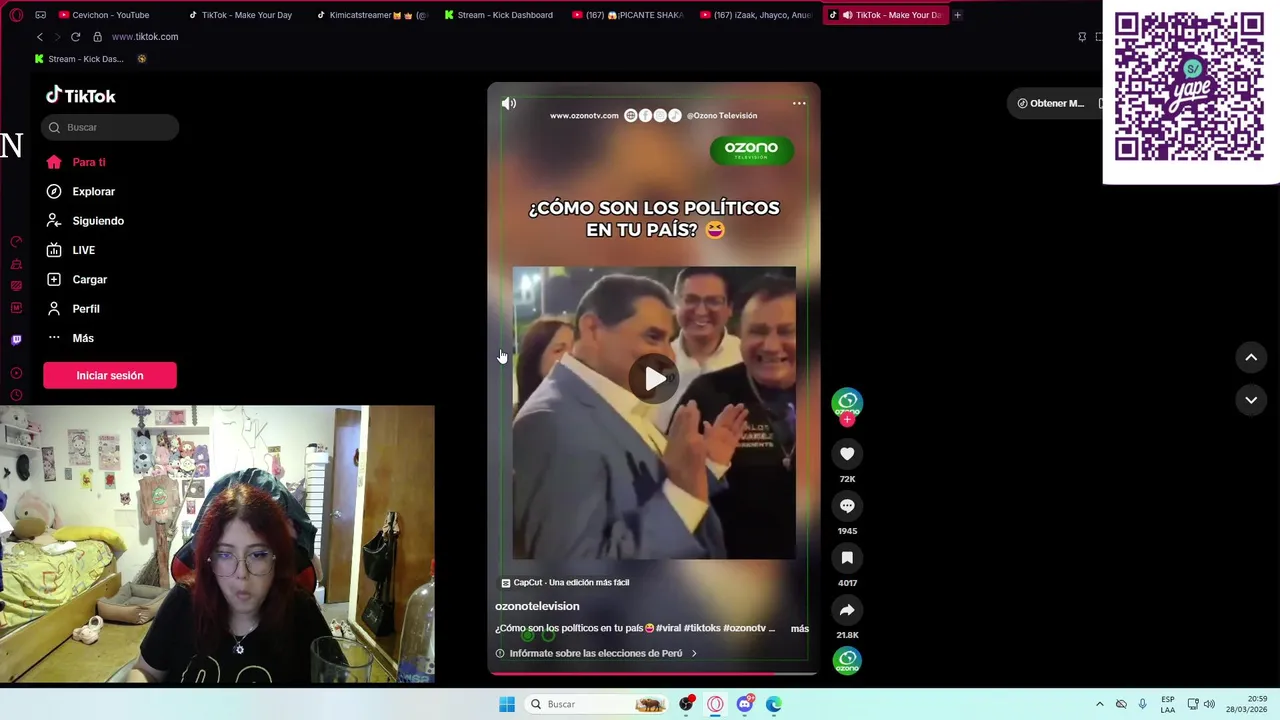Play the paused TikTok video
1280x720 pixels.
click(654, 378)
